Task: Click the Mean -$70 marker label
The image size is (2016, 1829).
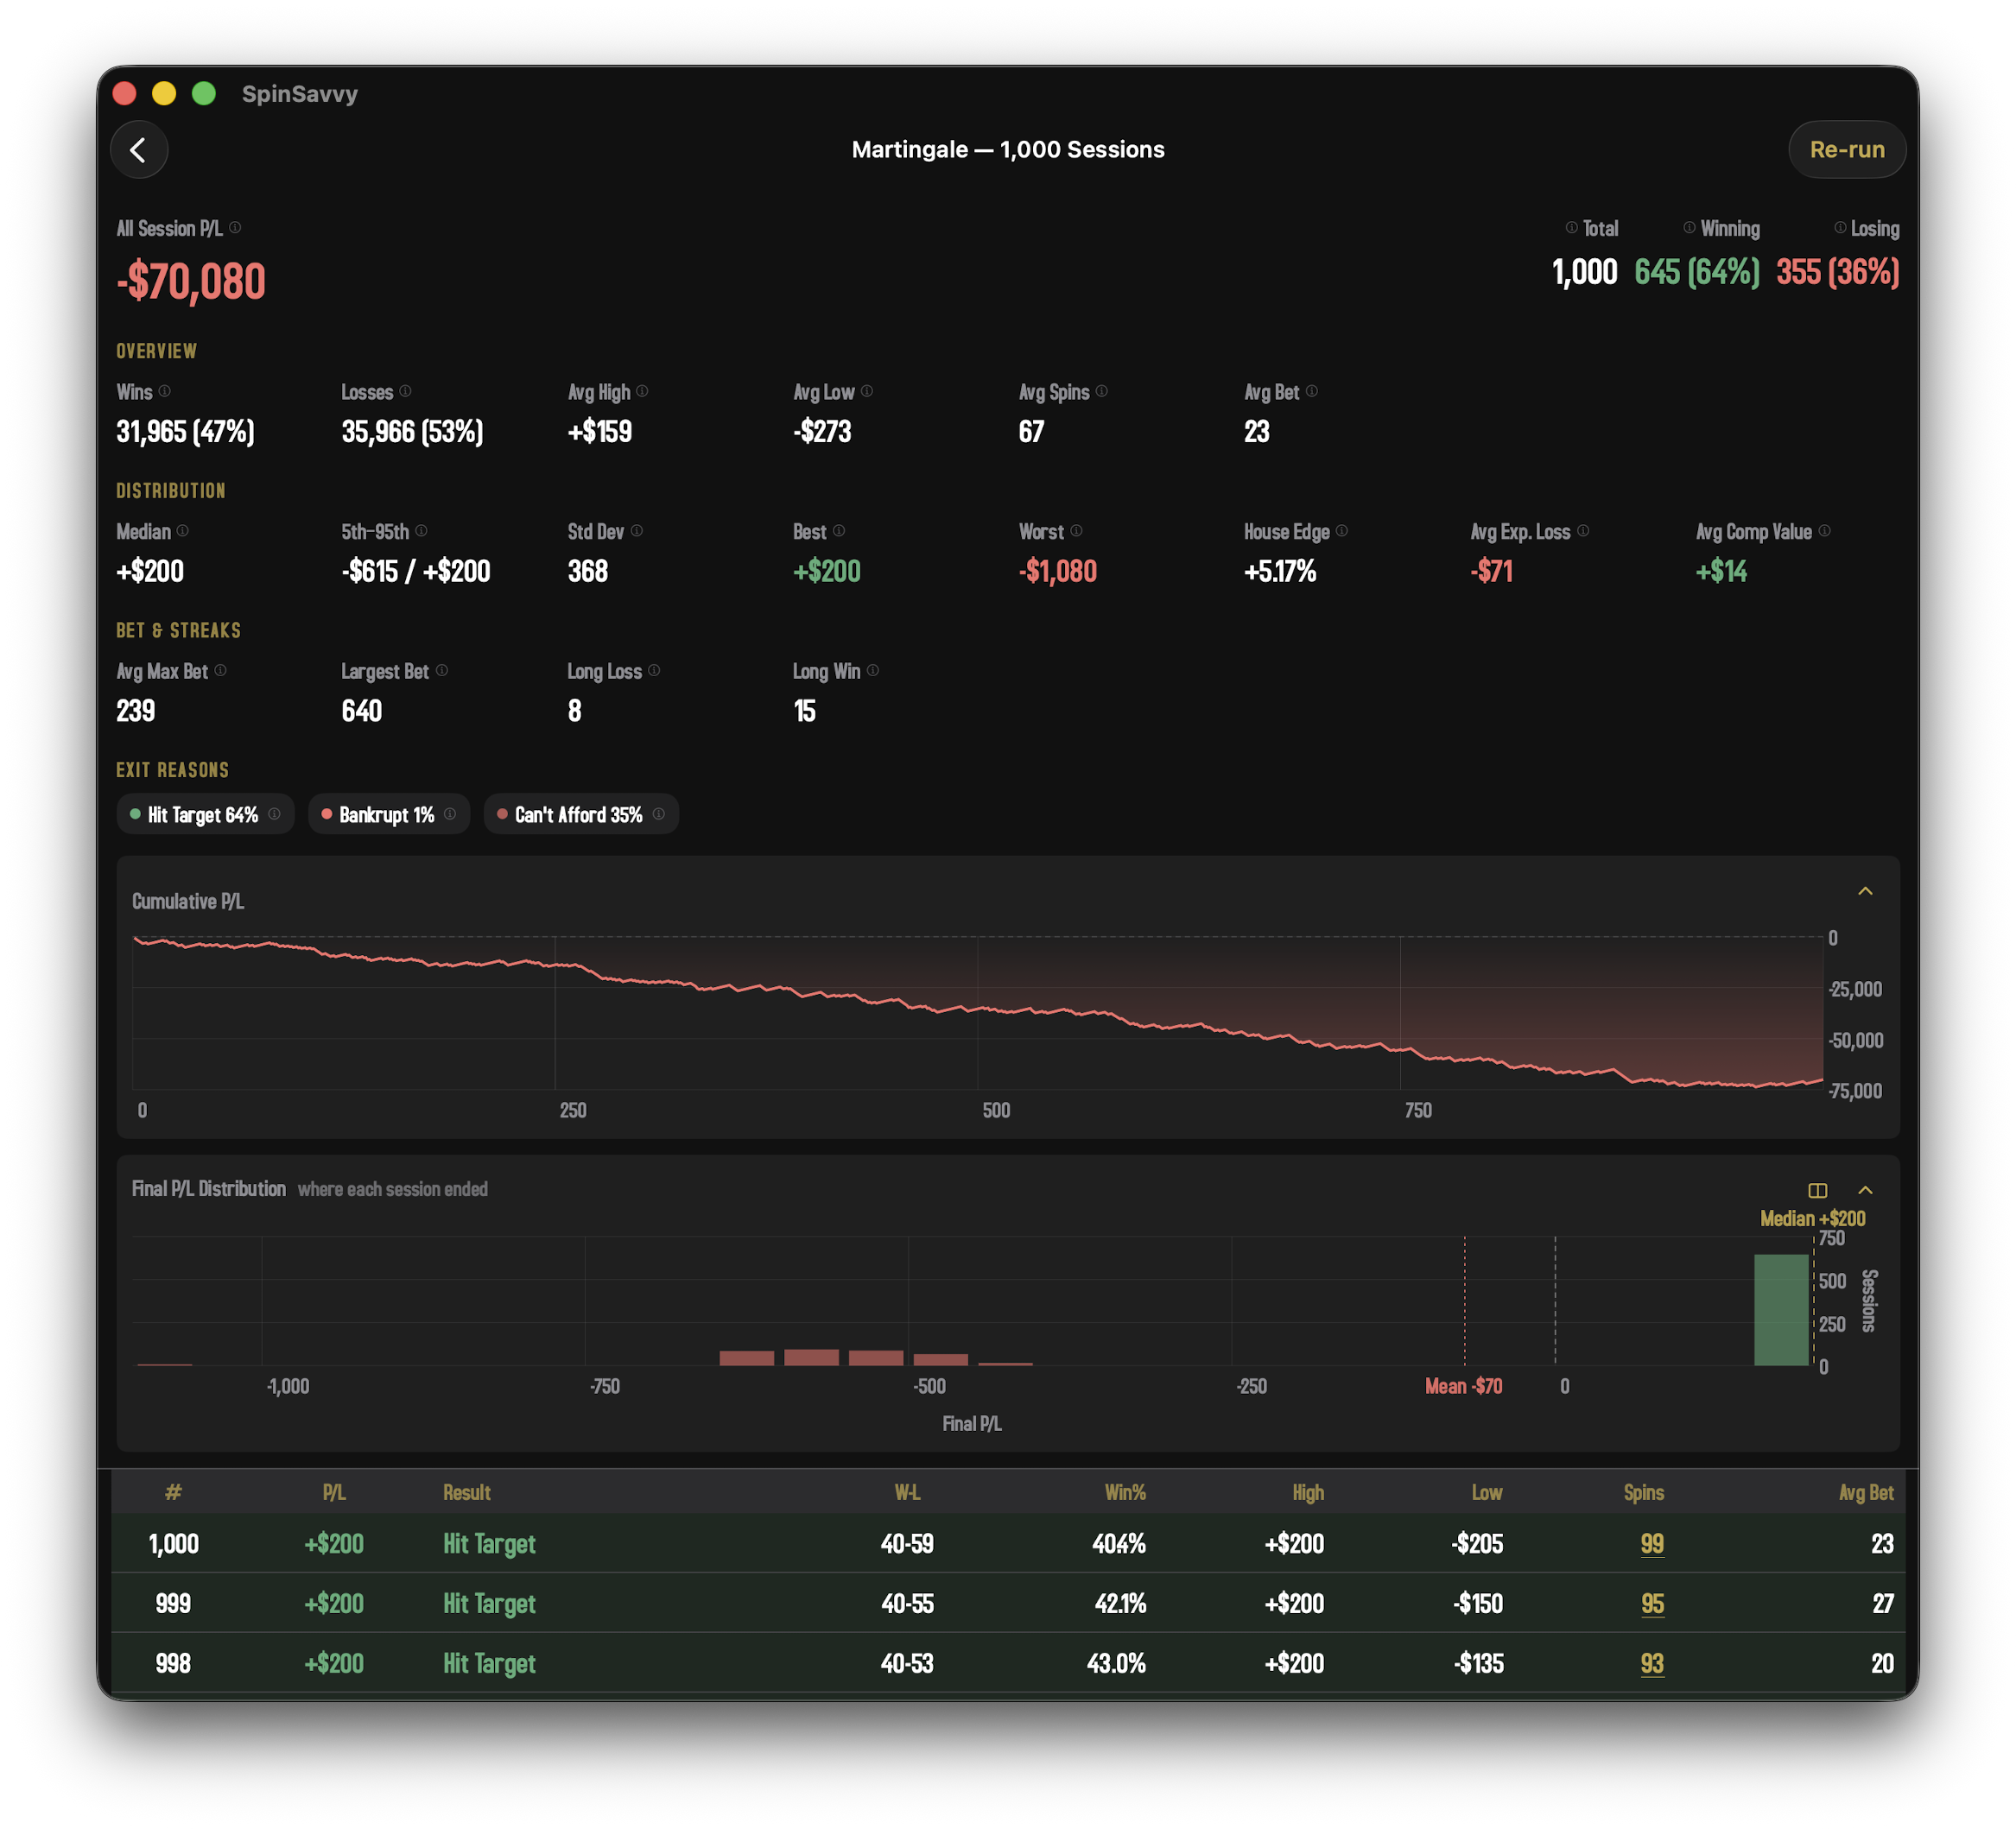Action: (x=1463, y=1386)
